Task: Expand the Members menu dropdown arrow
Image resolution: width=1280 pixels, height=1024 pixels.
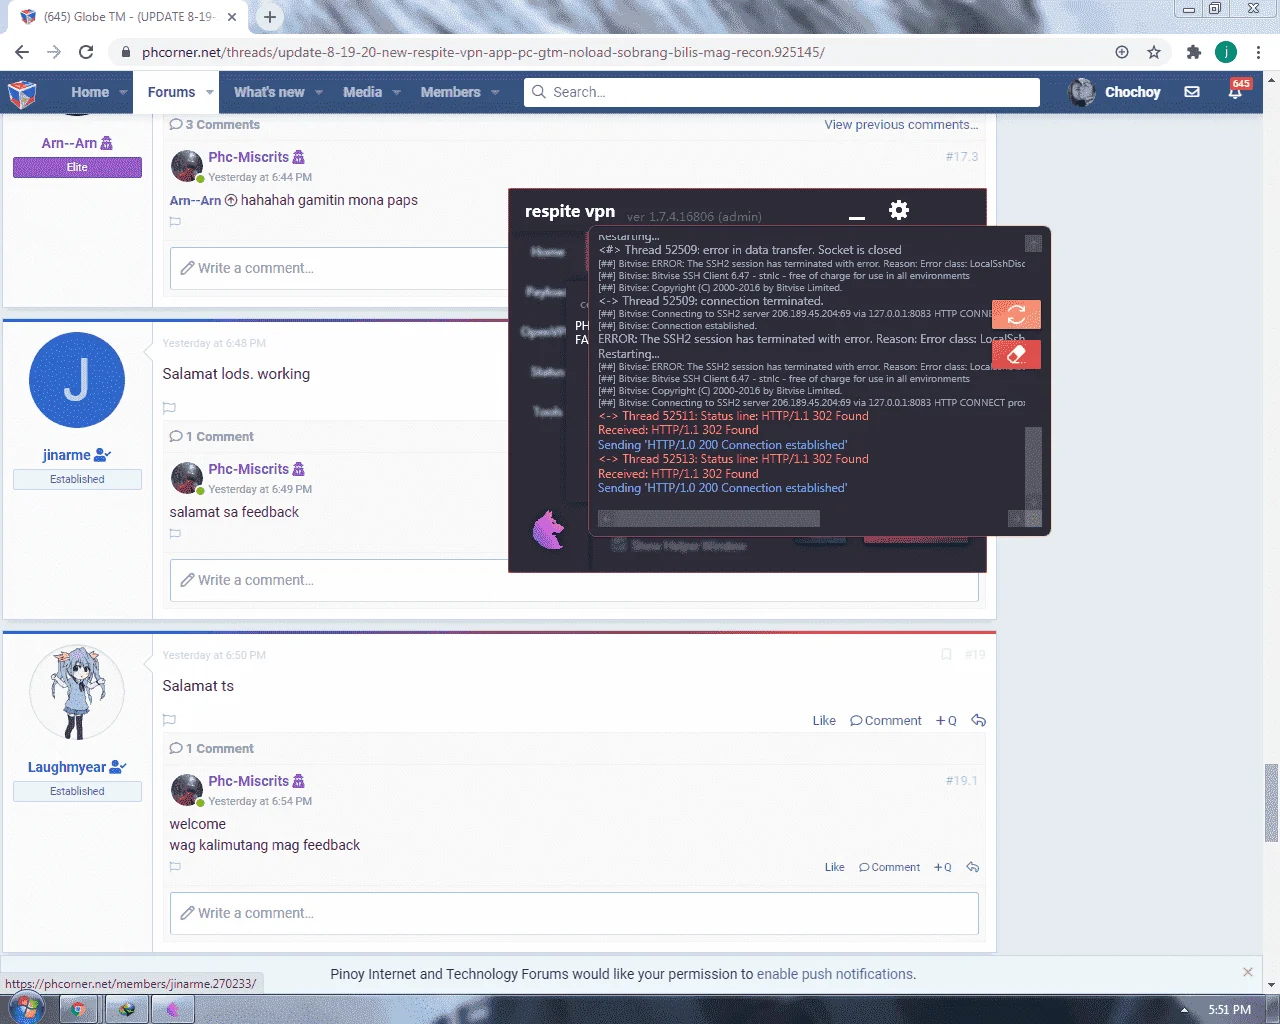Action: pyautogui.click(x=495, y=92)
